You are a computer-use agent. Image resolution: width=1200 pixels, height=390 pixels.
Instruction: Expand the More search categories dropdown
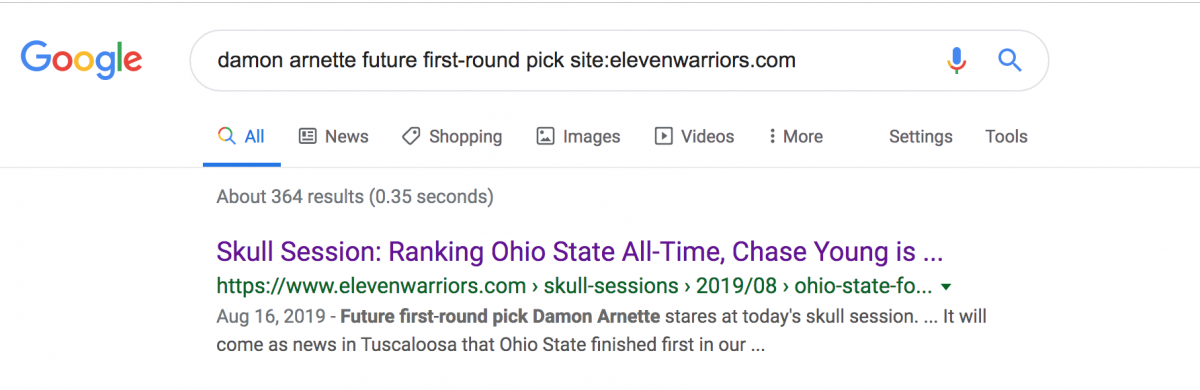(x=795, y=137)
